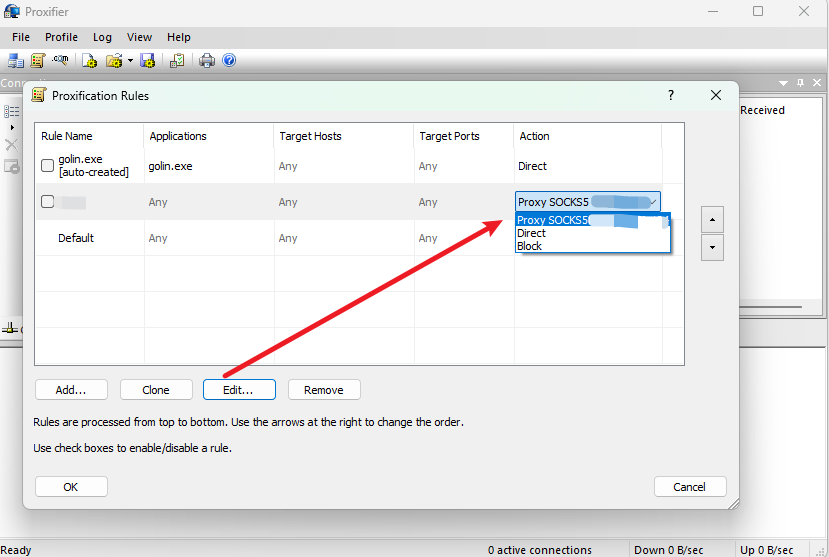The height and width of the screenshot is (557, 829).
Task: Click horizontal scrollbar in Connections pane
Action: (x=770, y=307)
